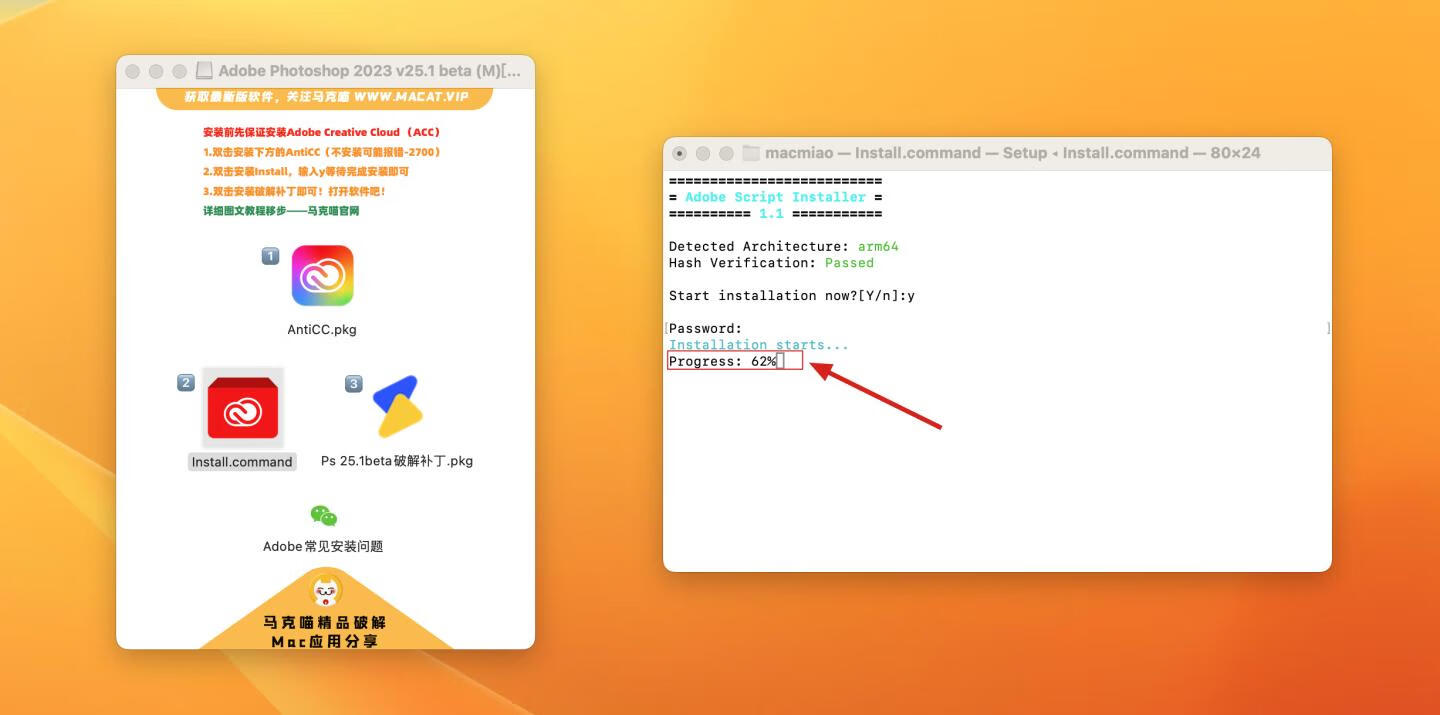
Task: Click the Detected Architecture: arm64 line
Action: (784, 246)
